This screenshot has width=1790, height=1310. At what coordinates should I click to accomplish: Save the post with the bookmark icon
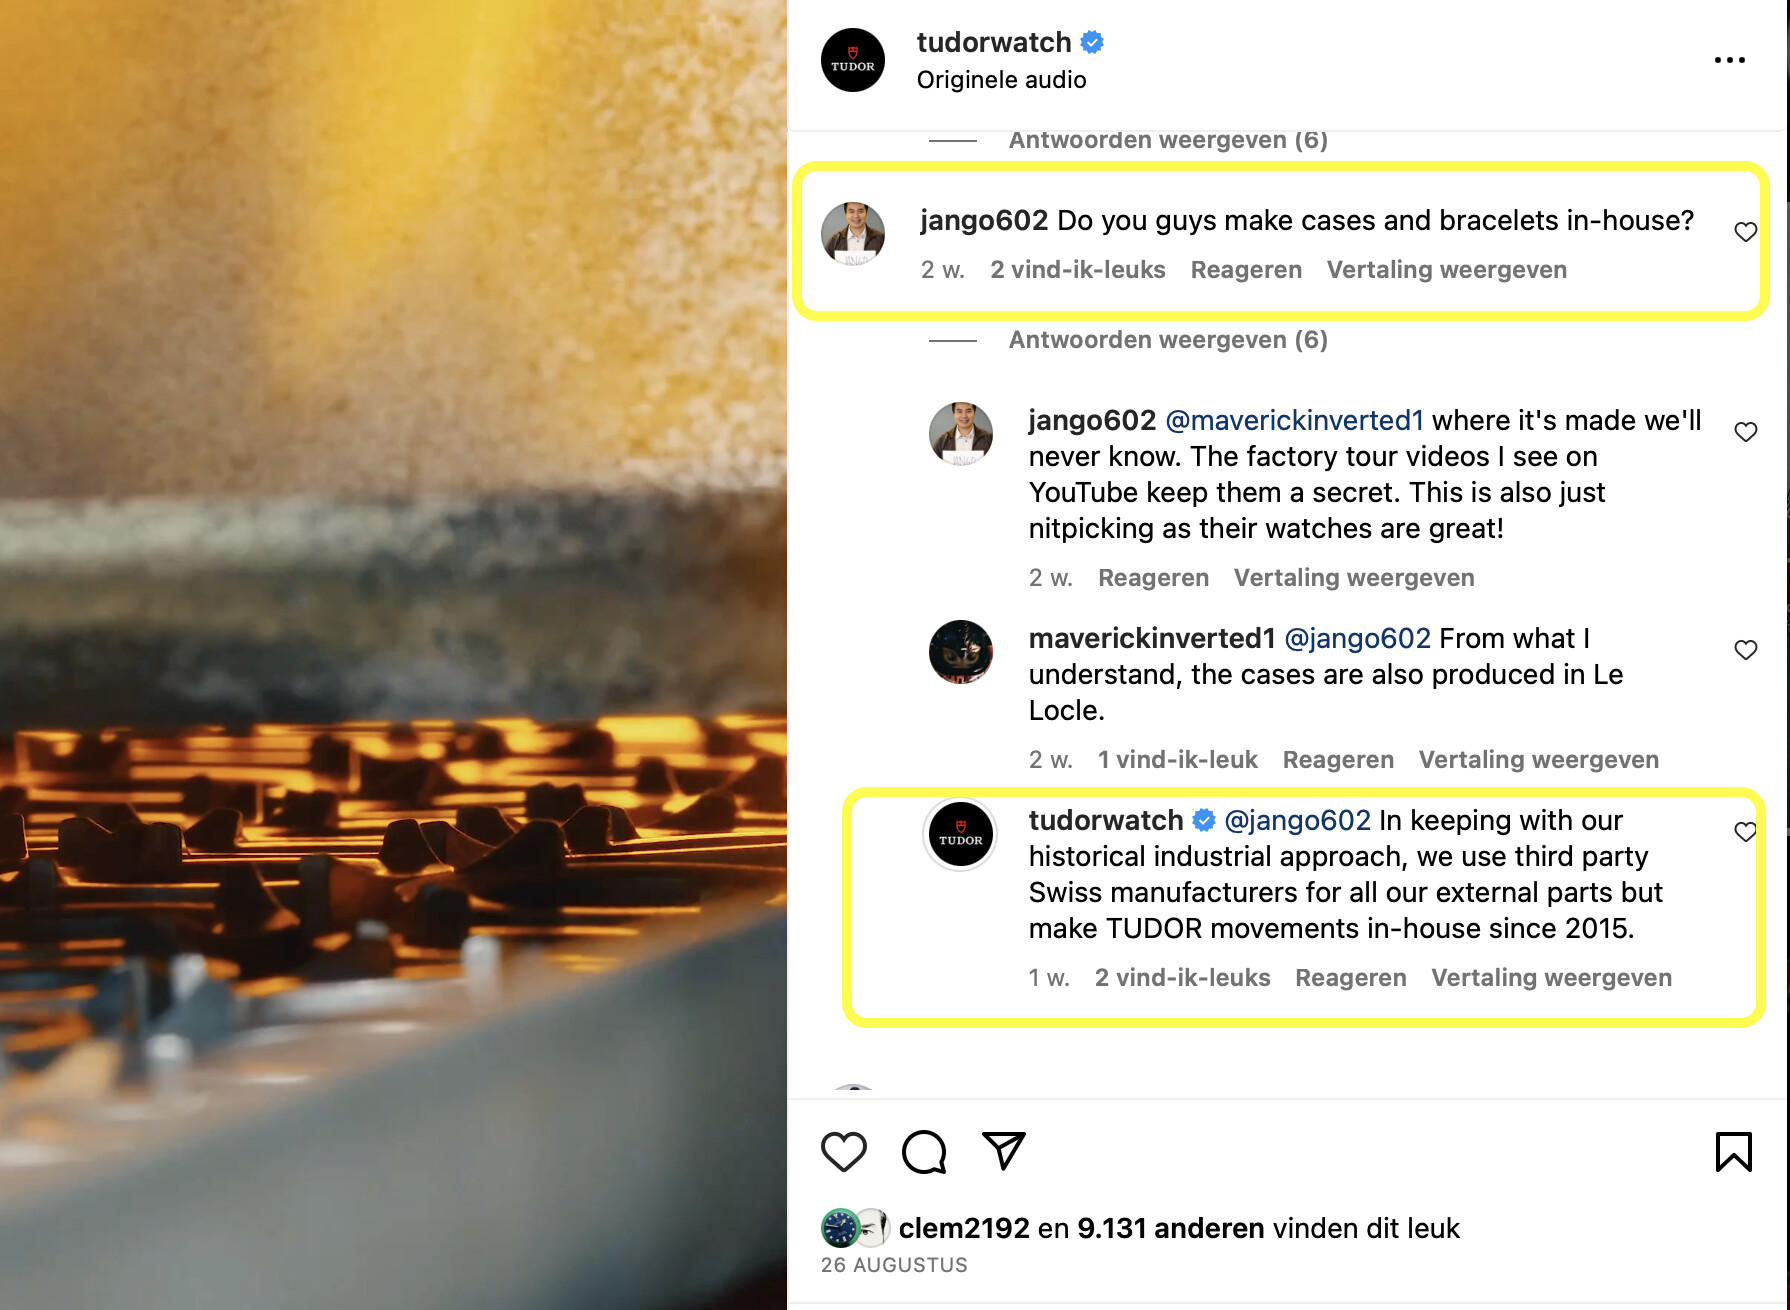pos(1733,1151)
